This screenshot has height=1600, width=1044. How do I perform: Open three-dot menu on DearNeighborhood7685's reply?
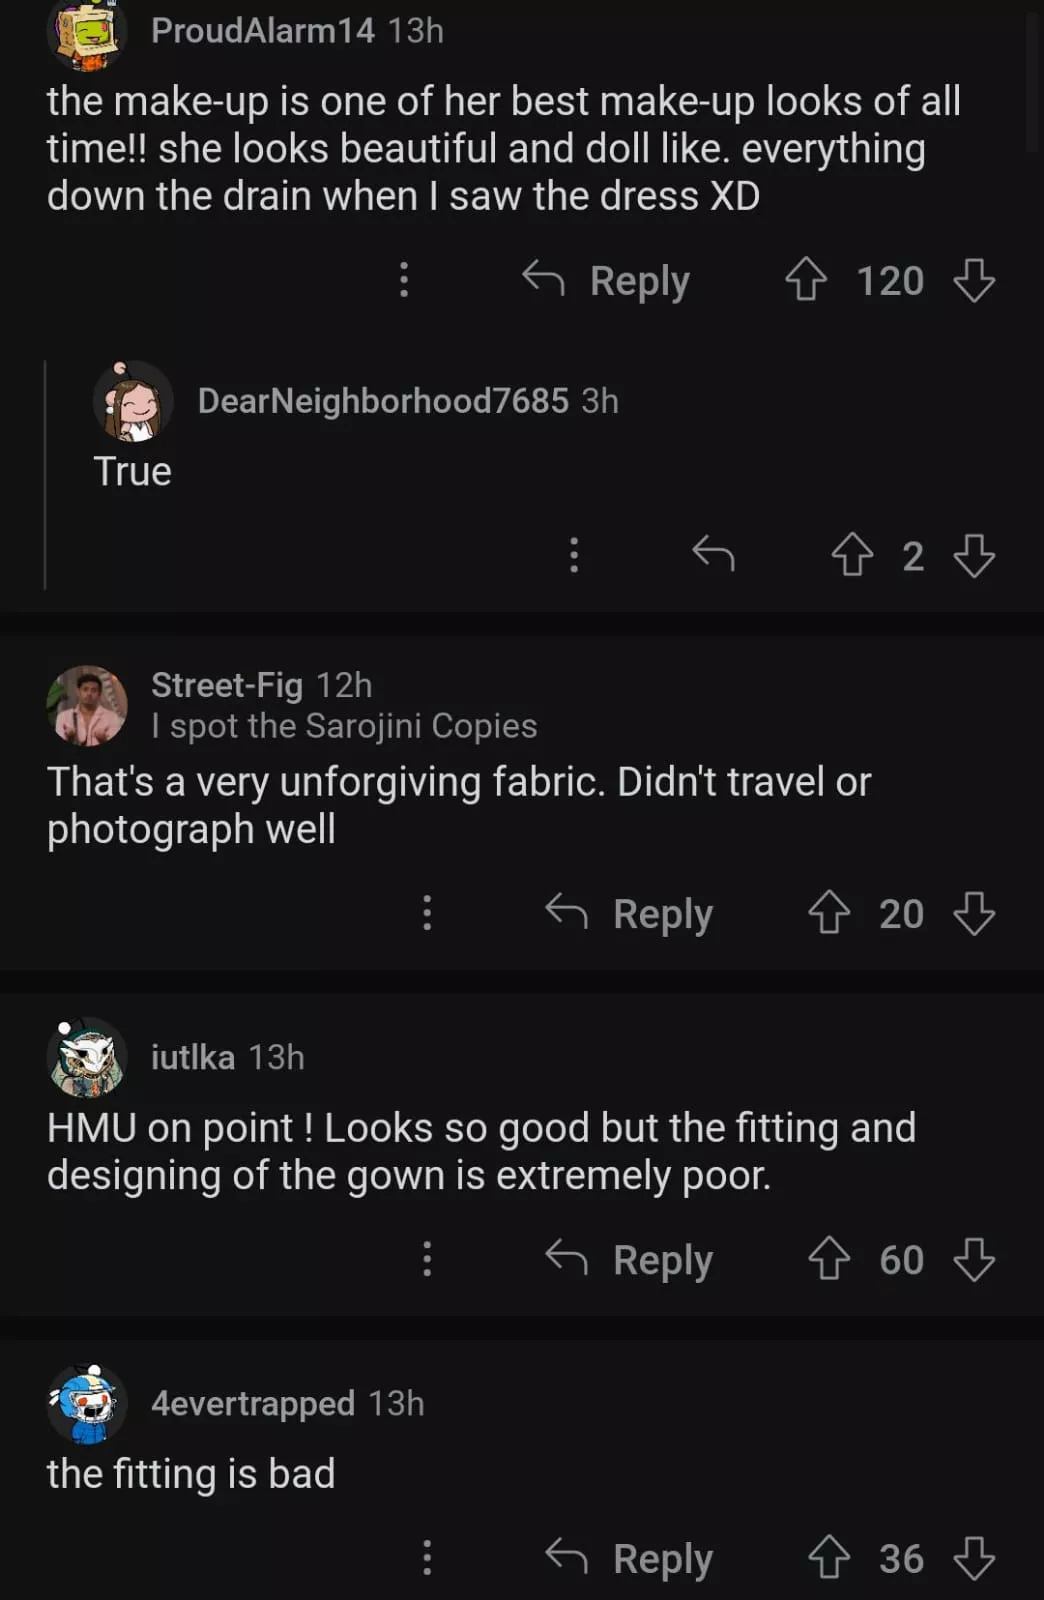(x=574, y=554)
